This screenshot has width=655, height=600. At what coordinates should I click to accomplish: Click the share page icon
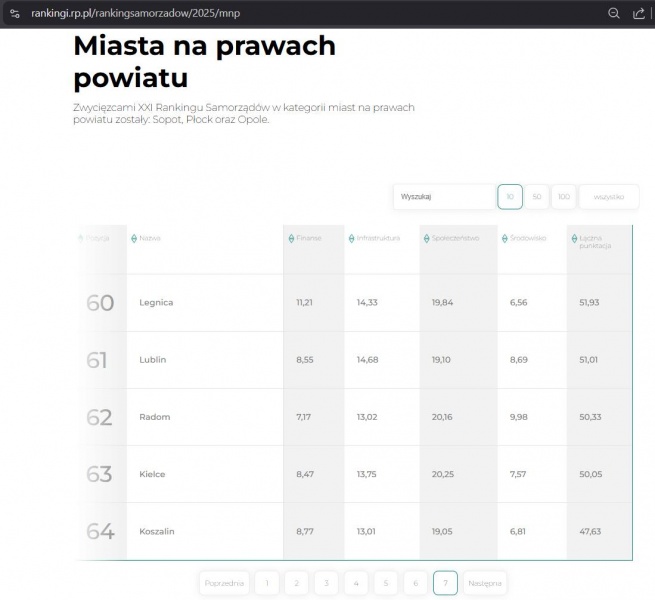tap(639, 13)
